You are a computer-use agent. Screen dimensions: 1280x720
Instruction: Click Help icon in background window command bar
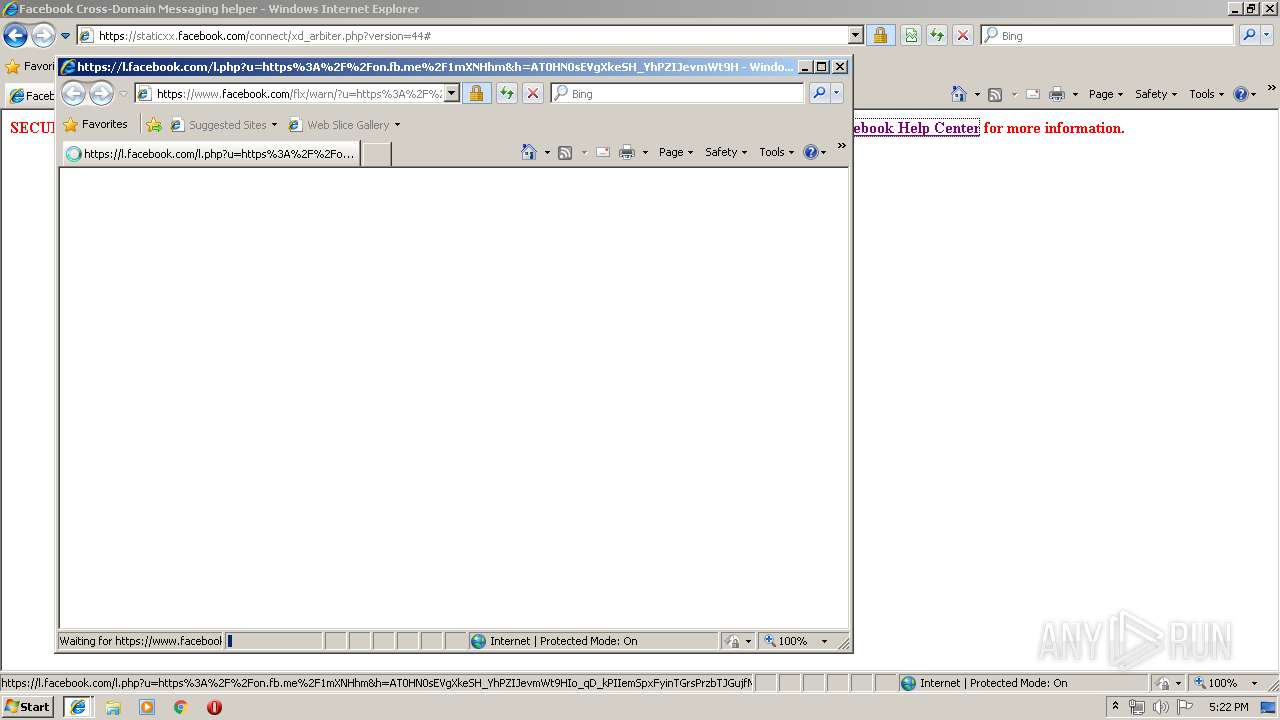click(x=1240, y=94)
